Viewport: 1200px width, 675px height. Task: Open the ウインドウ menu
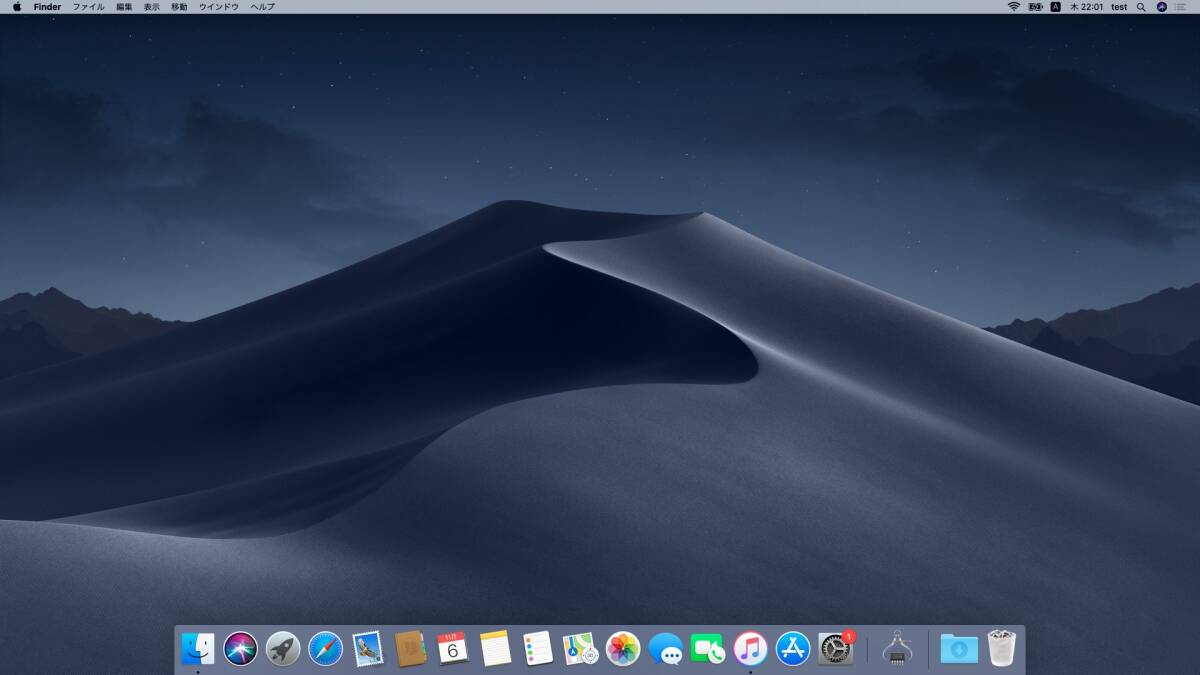[x=218, y=7]
